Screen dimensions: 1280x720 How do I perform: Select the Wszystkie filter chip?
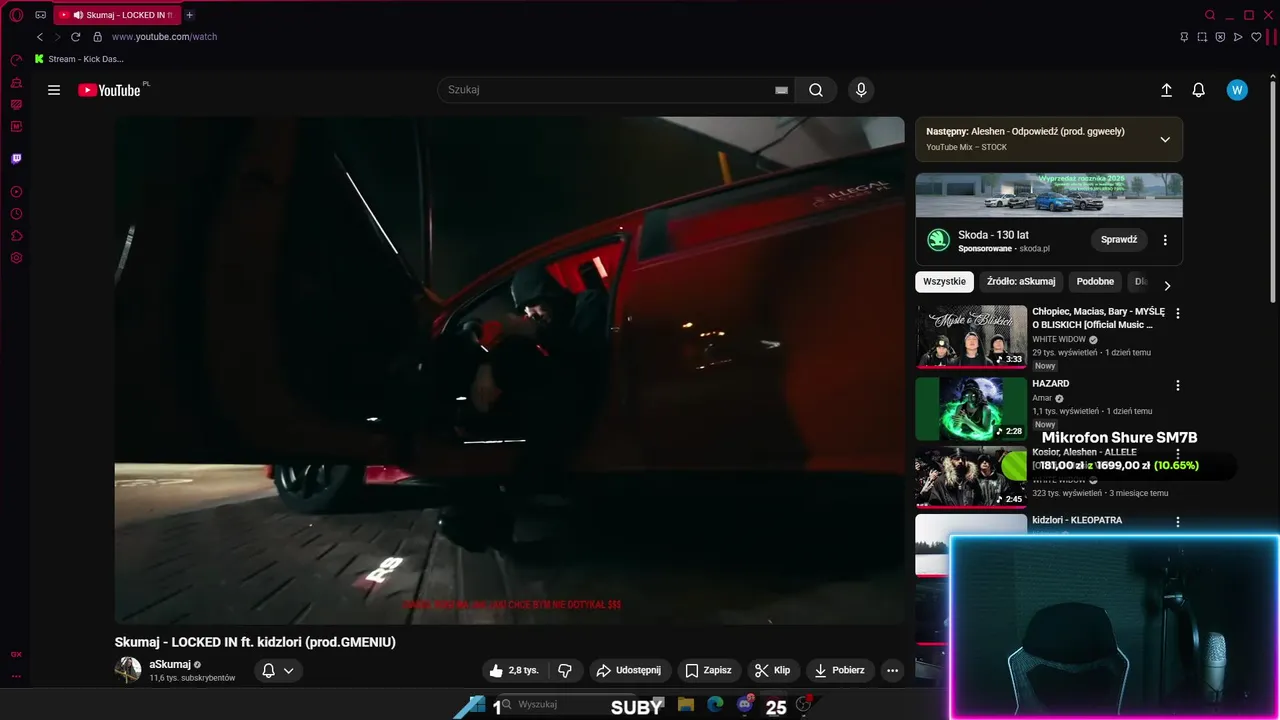coord(944,282)
